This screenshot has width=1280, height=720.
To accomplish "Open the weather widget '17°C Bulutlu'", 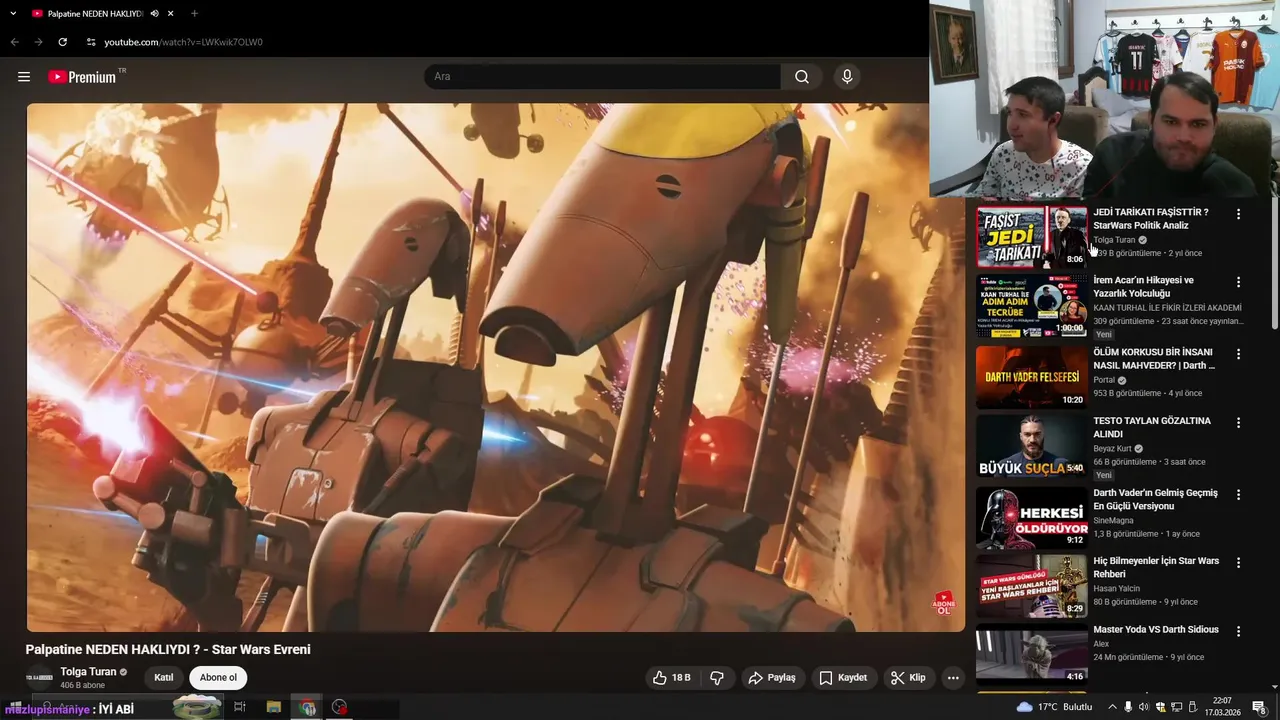I will click(1054, 707).
